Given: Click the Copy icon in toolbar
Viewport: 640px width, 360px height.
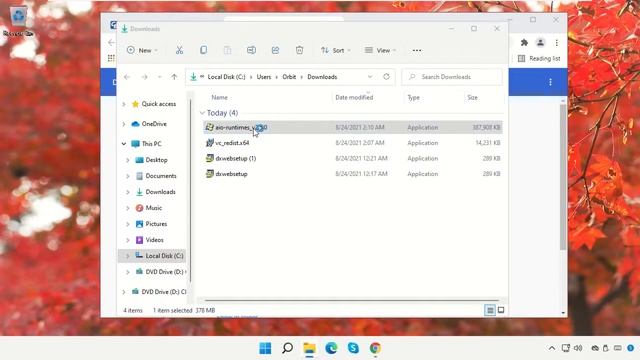Looking at the screenshot, I should tap(203, 50).
